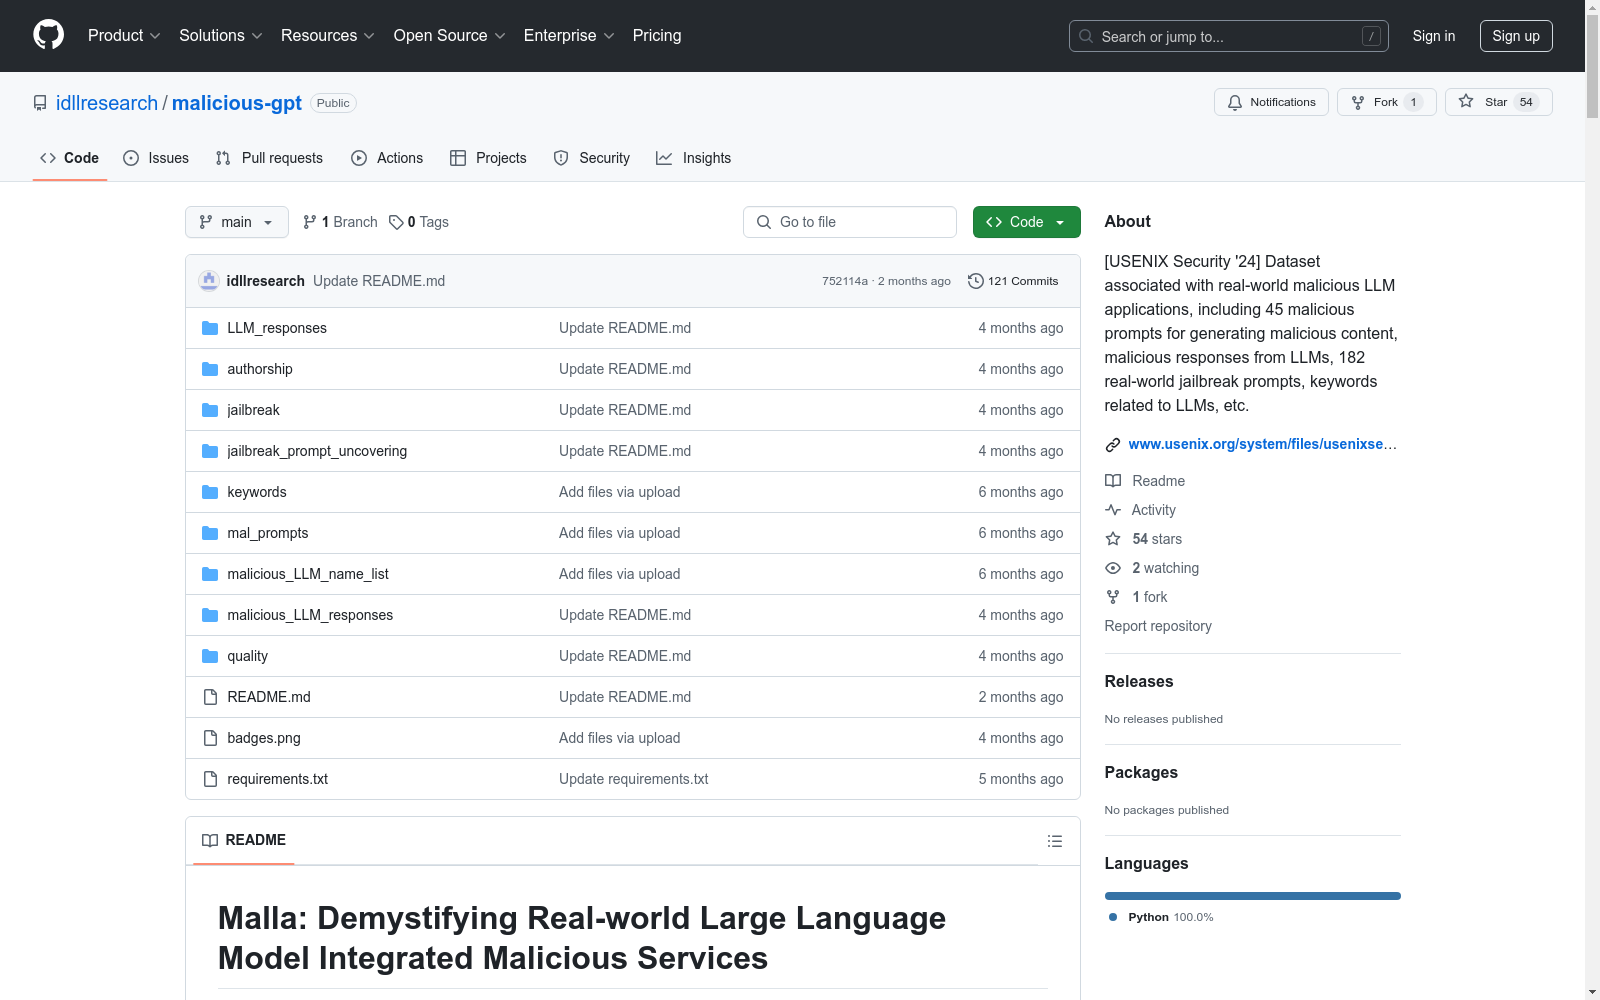
Task: Open the latest commit 'Update README.md' message
Action: 379,281
